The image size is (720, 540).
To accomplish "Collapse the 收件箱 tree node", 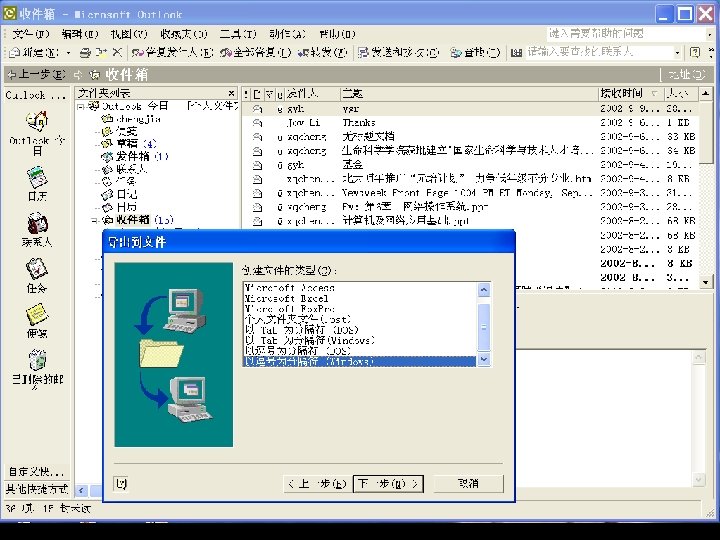I will 94,220.
